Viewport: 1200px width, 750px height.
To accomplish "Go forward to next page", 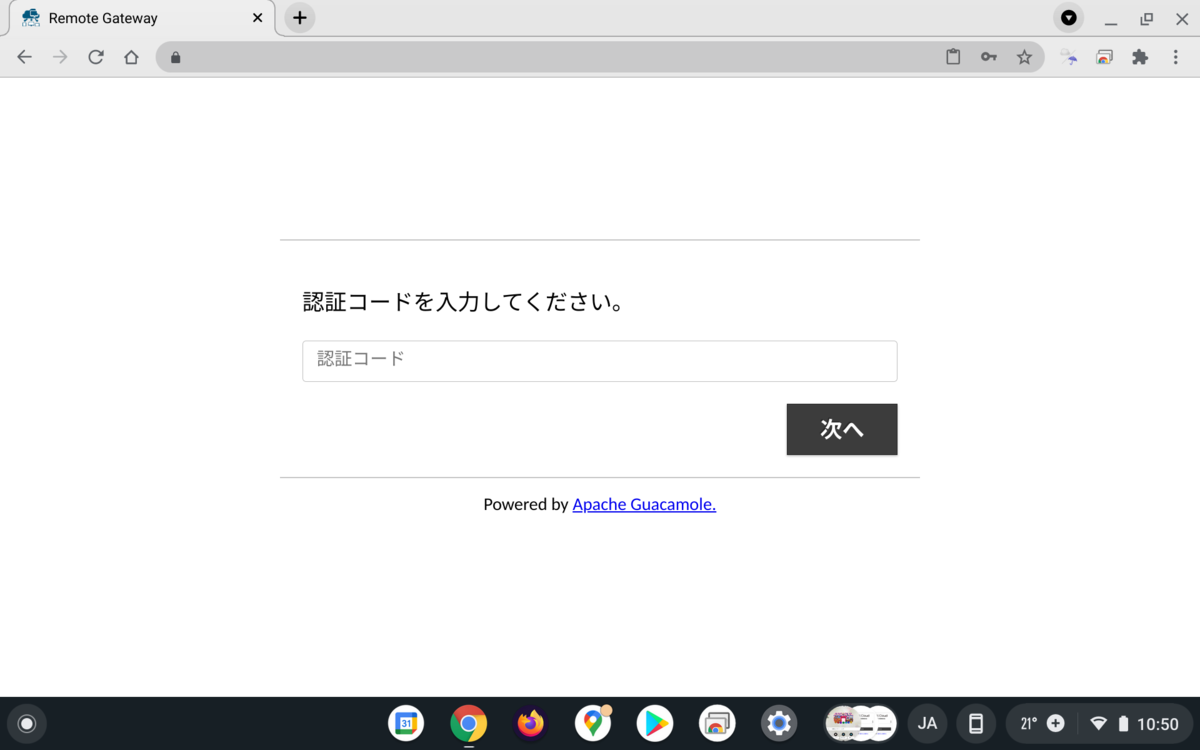I will (x=60, y=57).
